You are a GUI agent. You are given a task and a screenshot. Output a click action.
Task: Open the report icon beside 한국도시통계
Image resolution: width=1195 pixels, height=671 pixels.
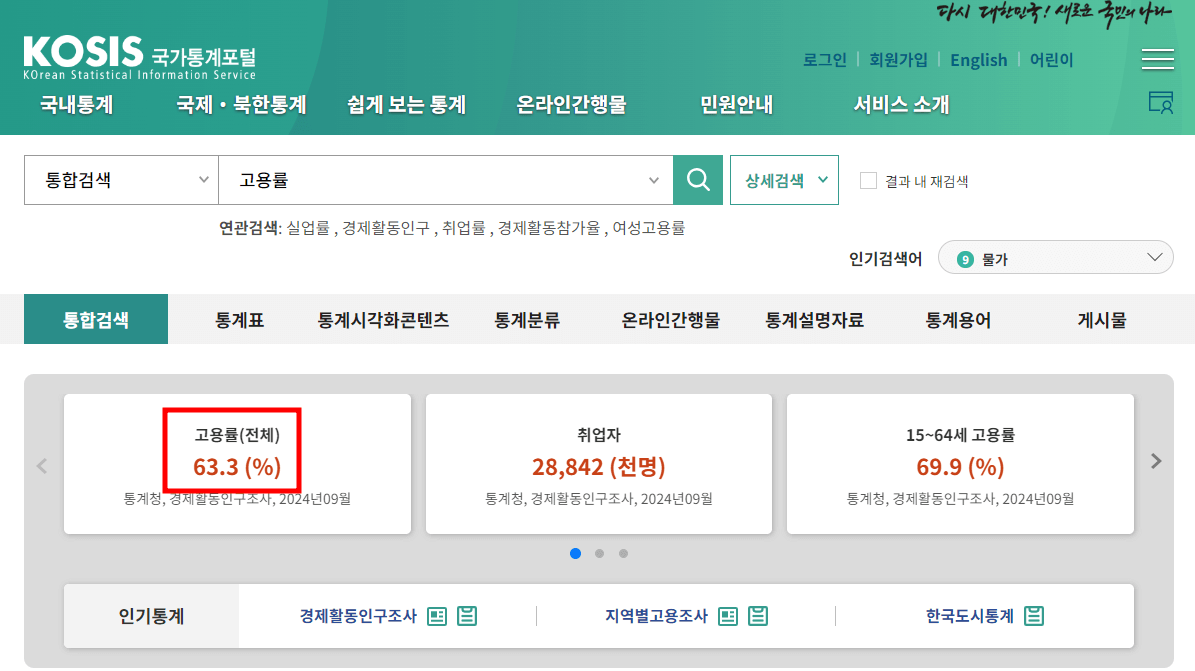click(x=1035, y=616)
